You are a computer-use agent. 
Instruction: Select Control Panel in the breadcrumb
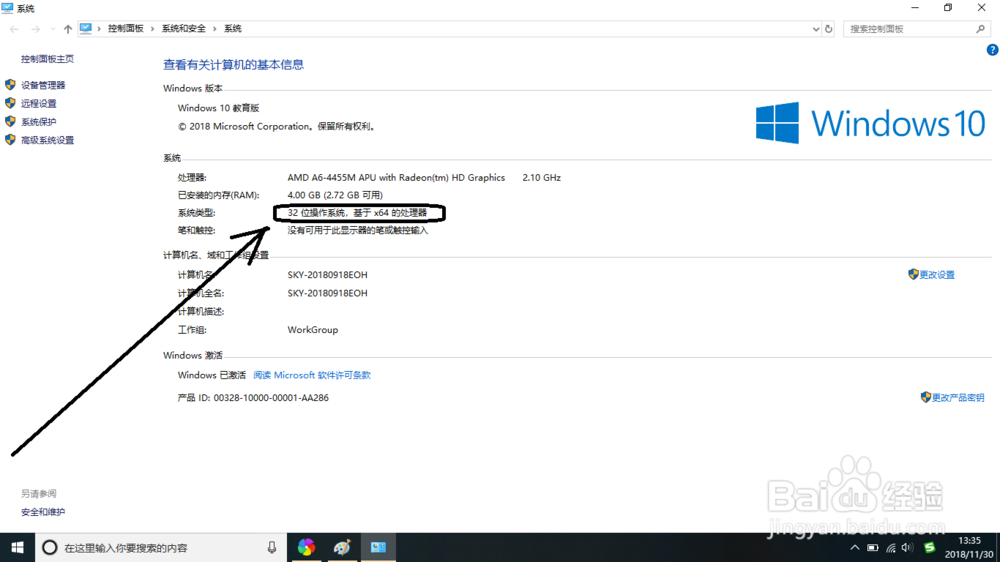pos(126,29)
